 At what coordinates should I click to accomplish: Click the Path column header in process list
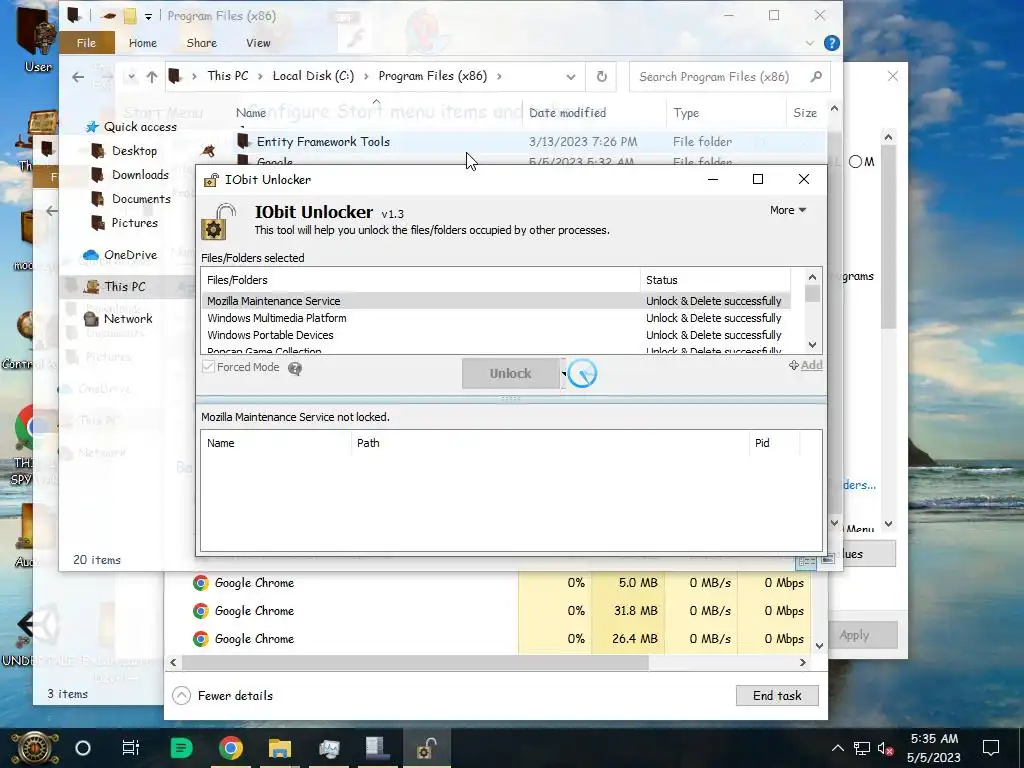550,443
